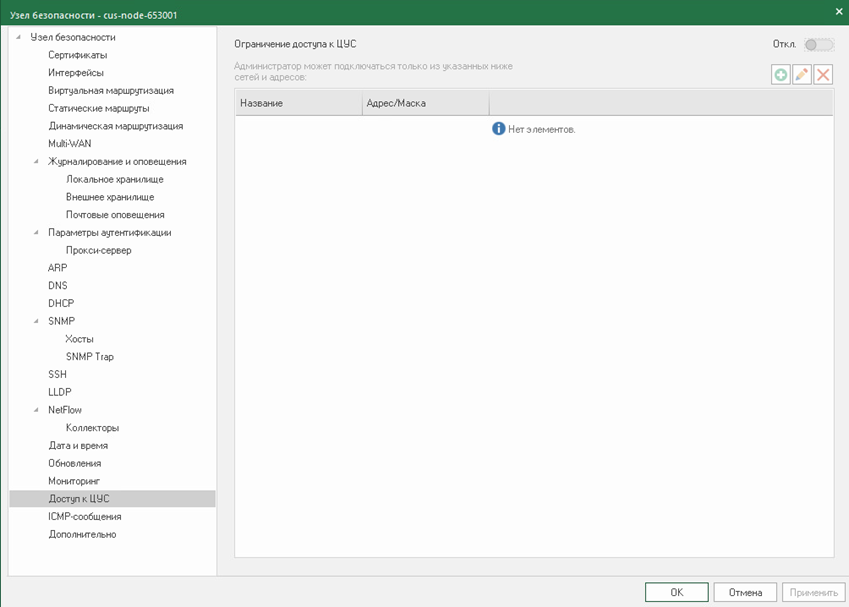
Task: Select Почтовые оповещения
Action: (x=115, y=215)
